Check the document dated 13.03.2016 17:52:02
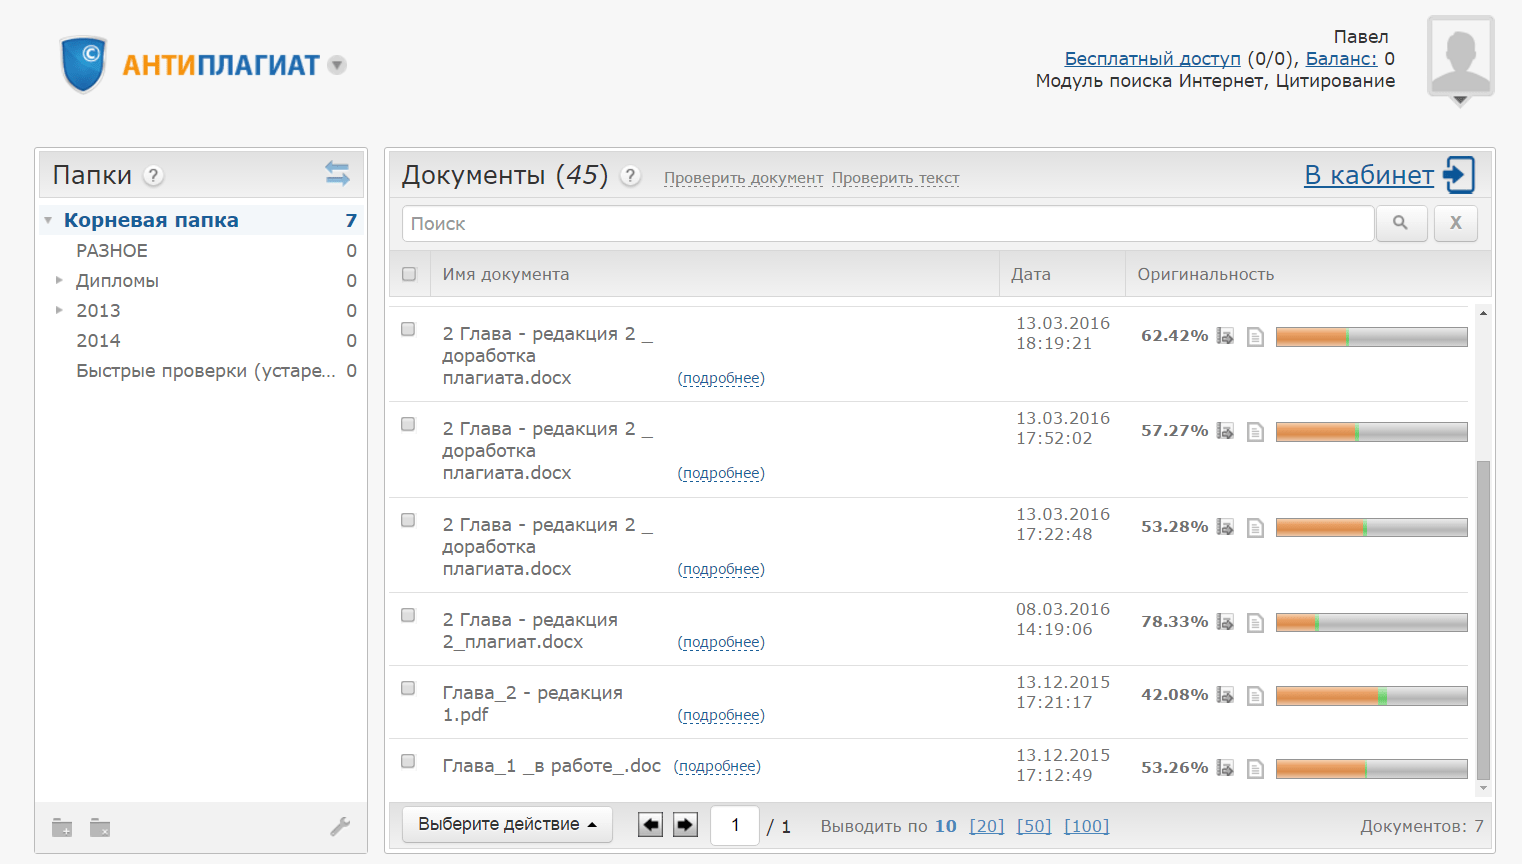Screen dimensions: 1522x864 pos(408,424)
